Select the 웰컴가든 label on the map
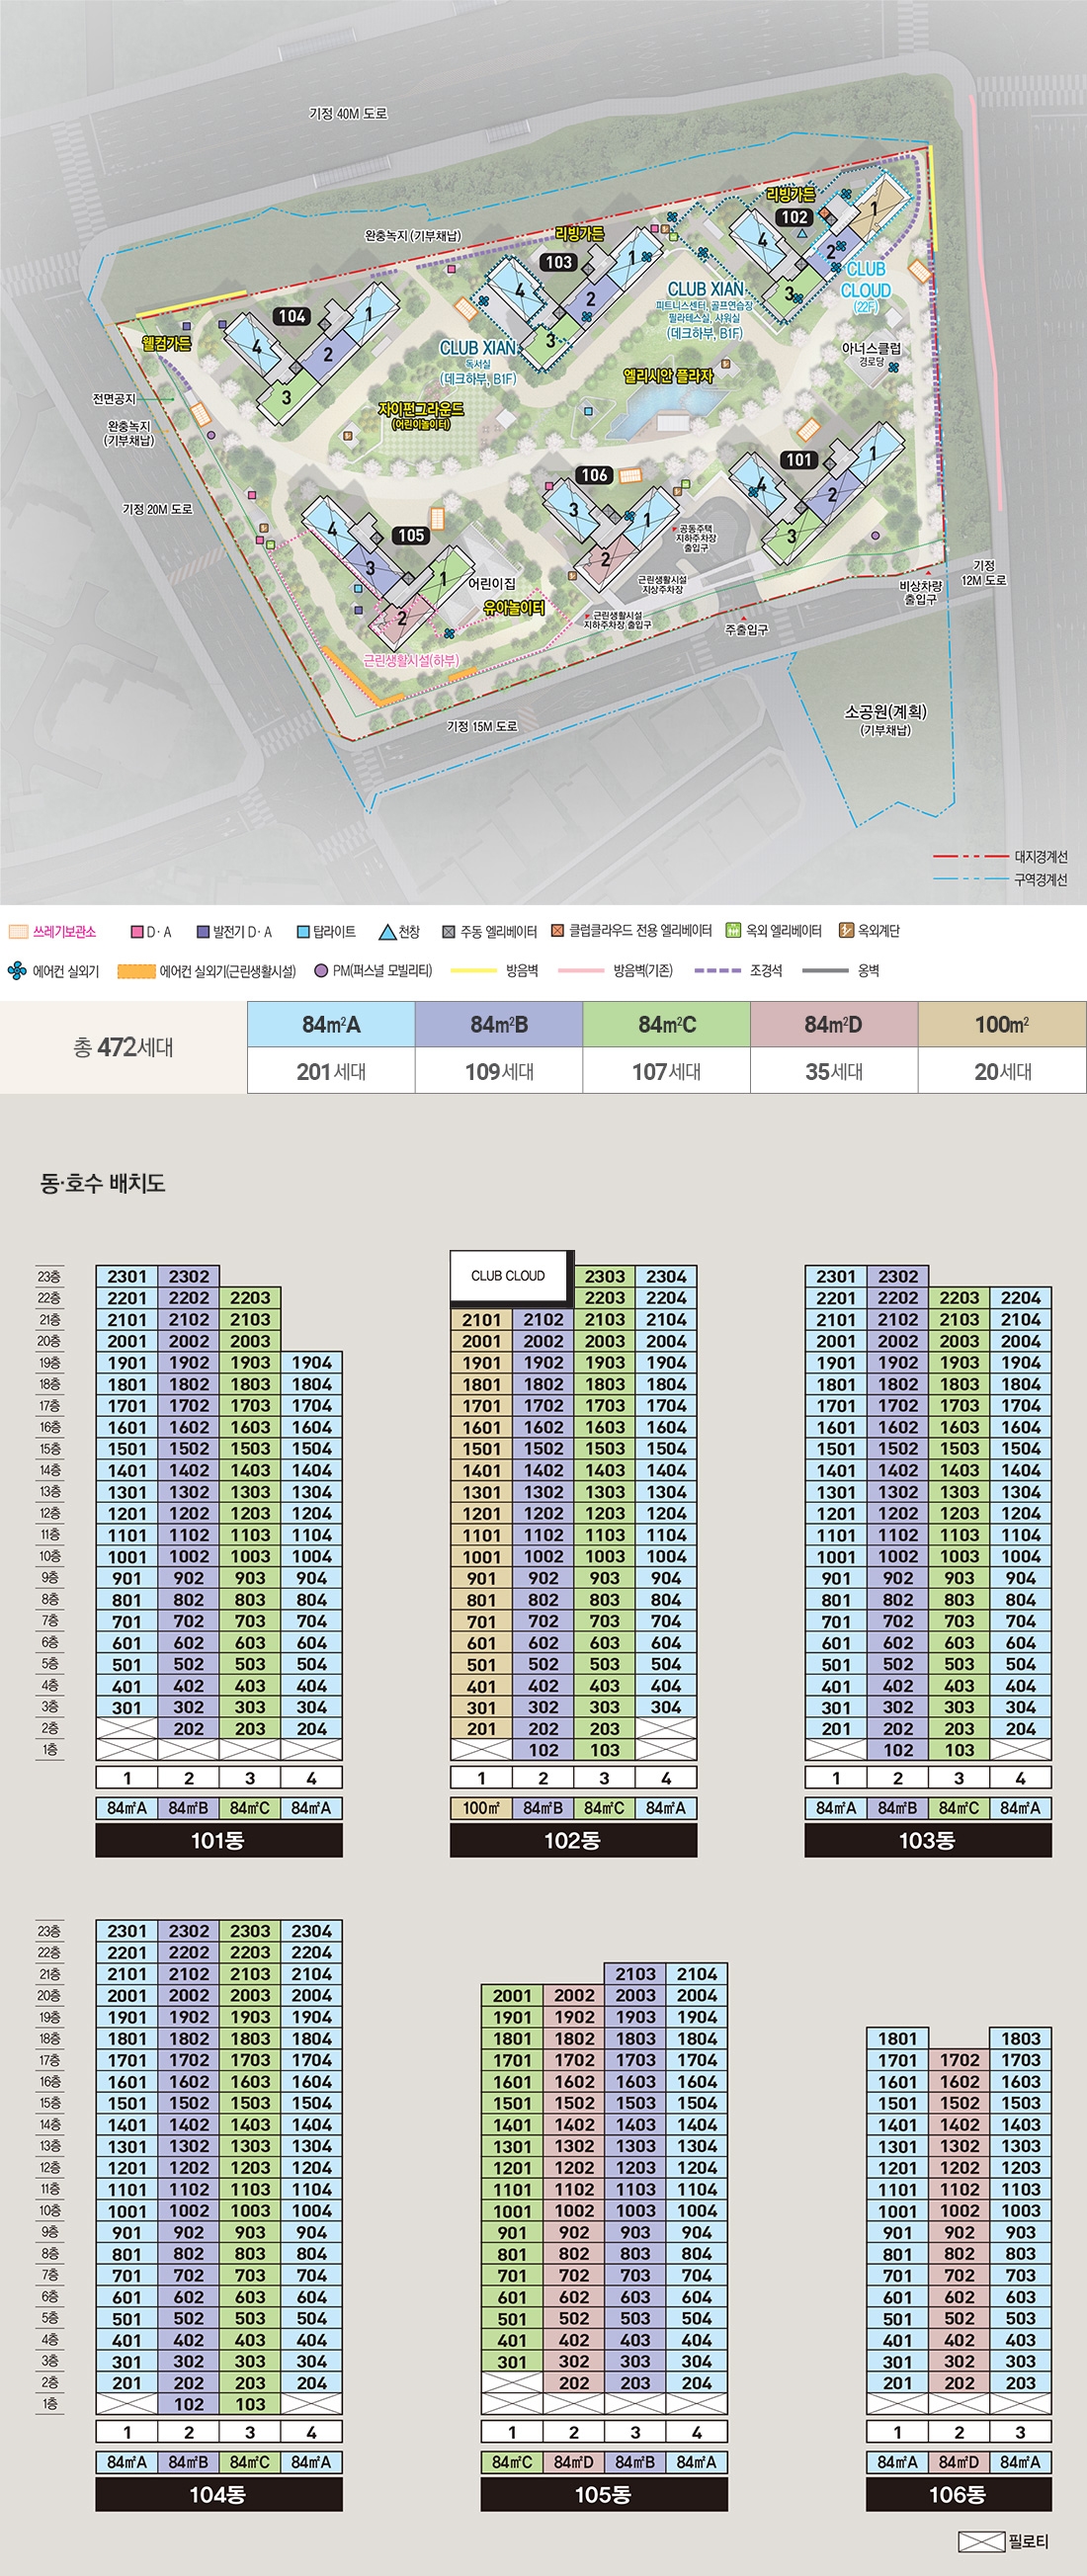This screenshot has height=2576, width=1087. click(x=166, y=343)
